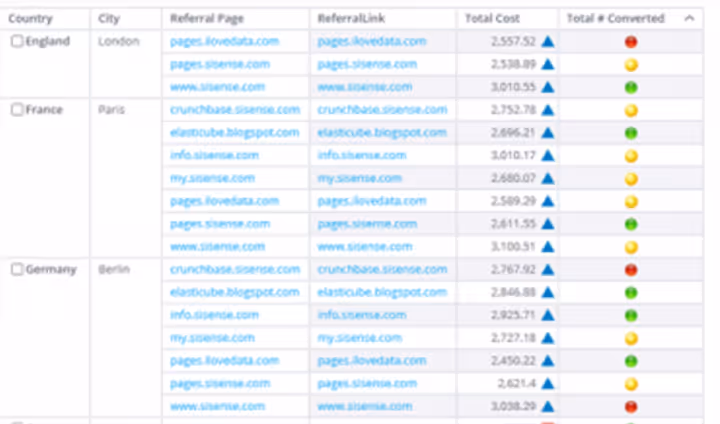This screenshot has width=720, height=424.
Task: Click the trend arrow in England pages.sisense.com row
Action: (547, 64)
